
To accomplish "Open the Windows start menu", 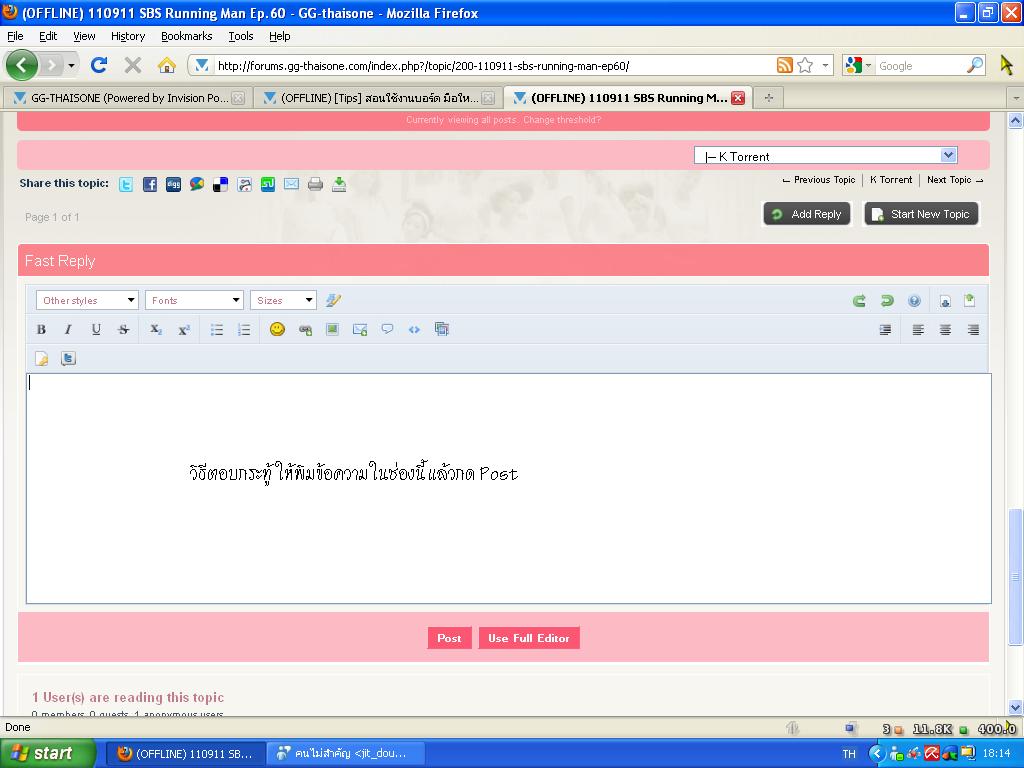I will coord(47,753).
